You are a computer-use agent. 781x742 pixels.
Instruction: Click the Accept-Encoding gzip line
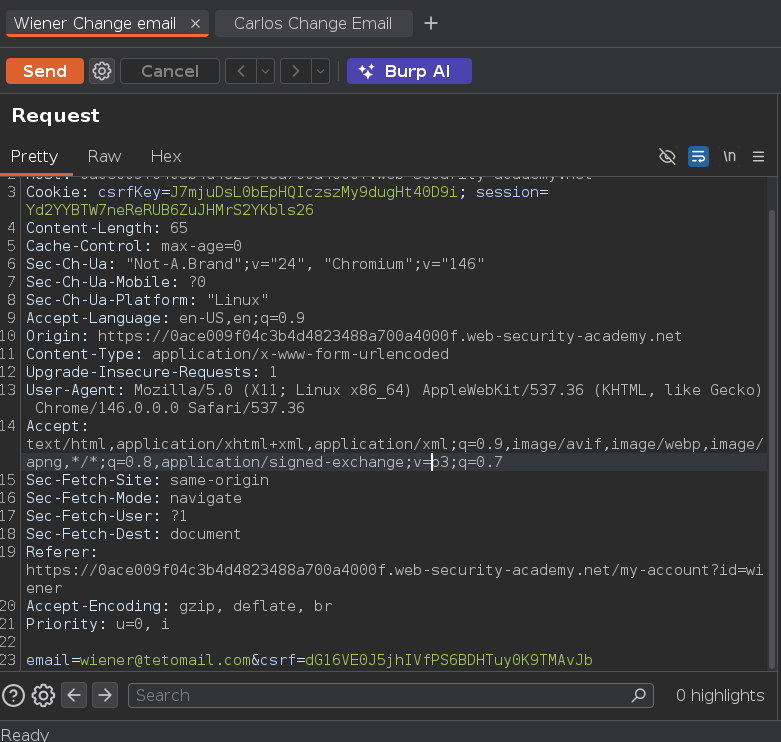click(x=179, y=606)
